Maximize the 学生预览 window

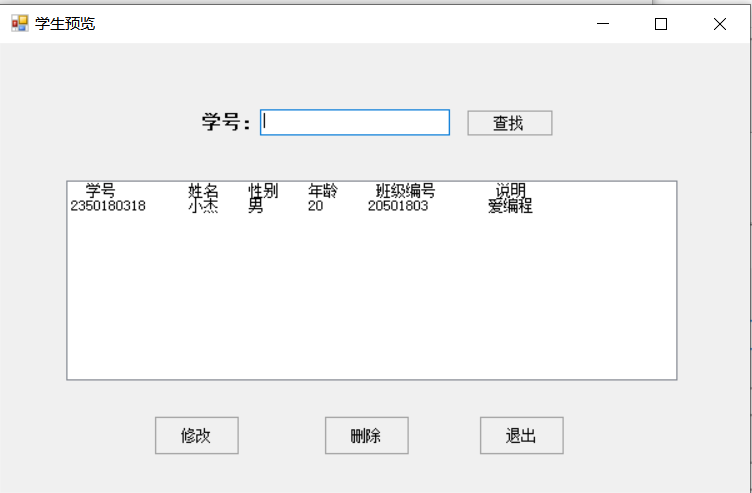point(661,23)
